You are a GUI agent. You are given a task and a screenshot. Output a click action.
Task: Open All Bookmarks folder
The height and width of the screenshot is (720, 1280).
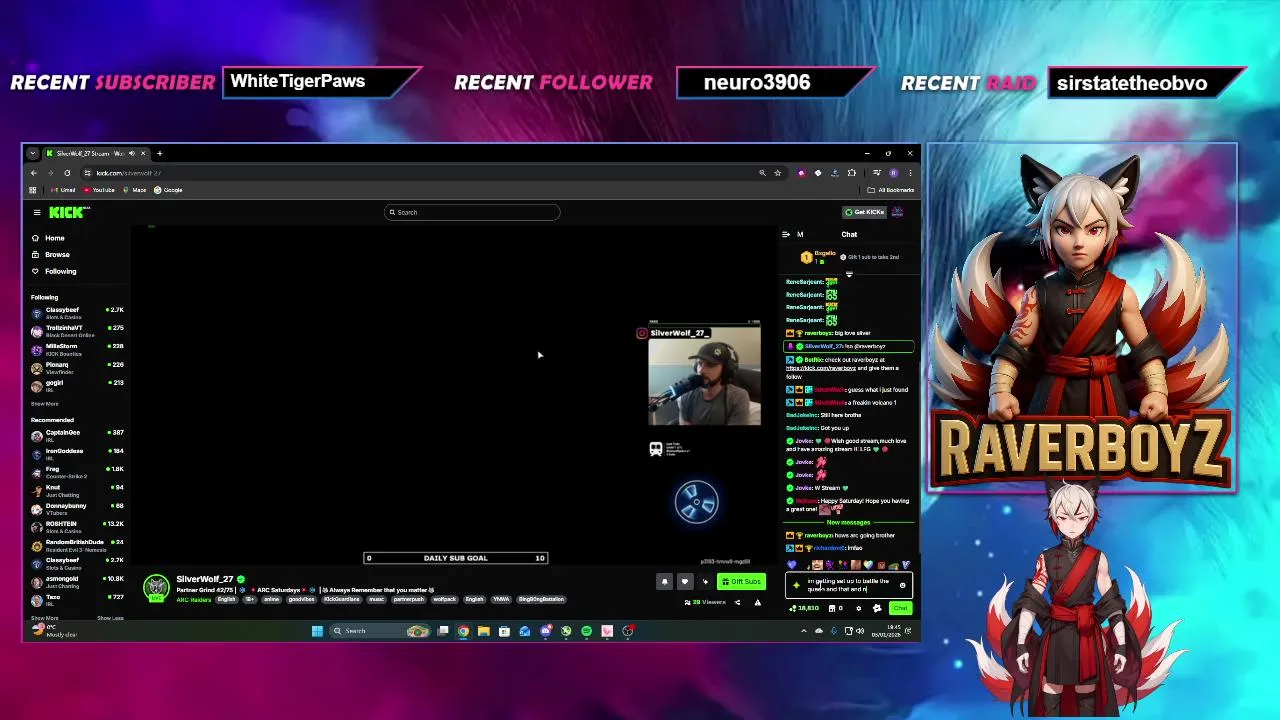[890, 190]
